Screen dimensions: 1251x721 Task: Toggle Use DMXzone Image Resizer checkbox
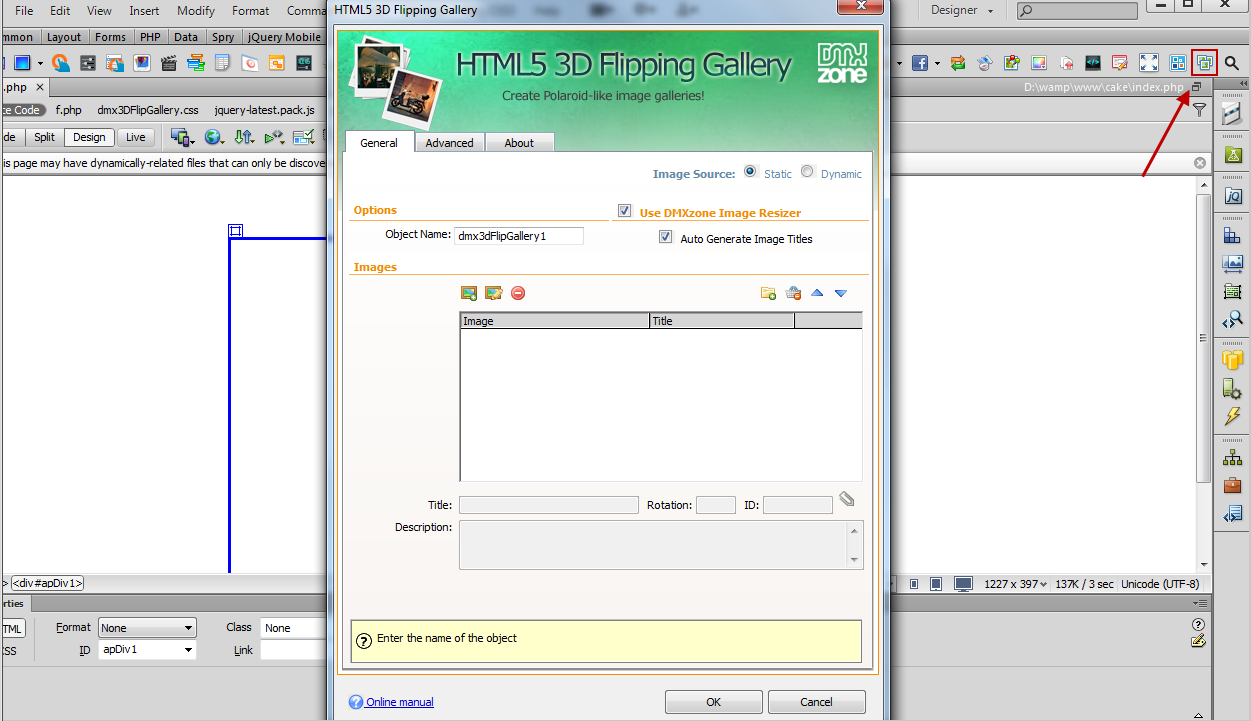coord(625,211)
